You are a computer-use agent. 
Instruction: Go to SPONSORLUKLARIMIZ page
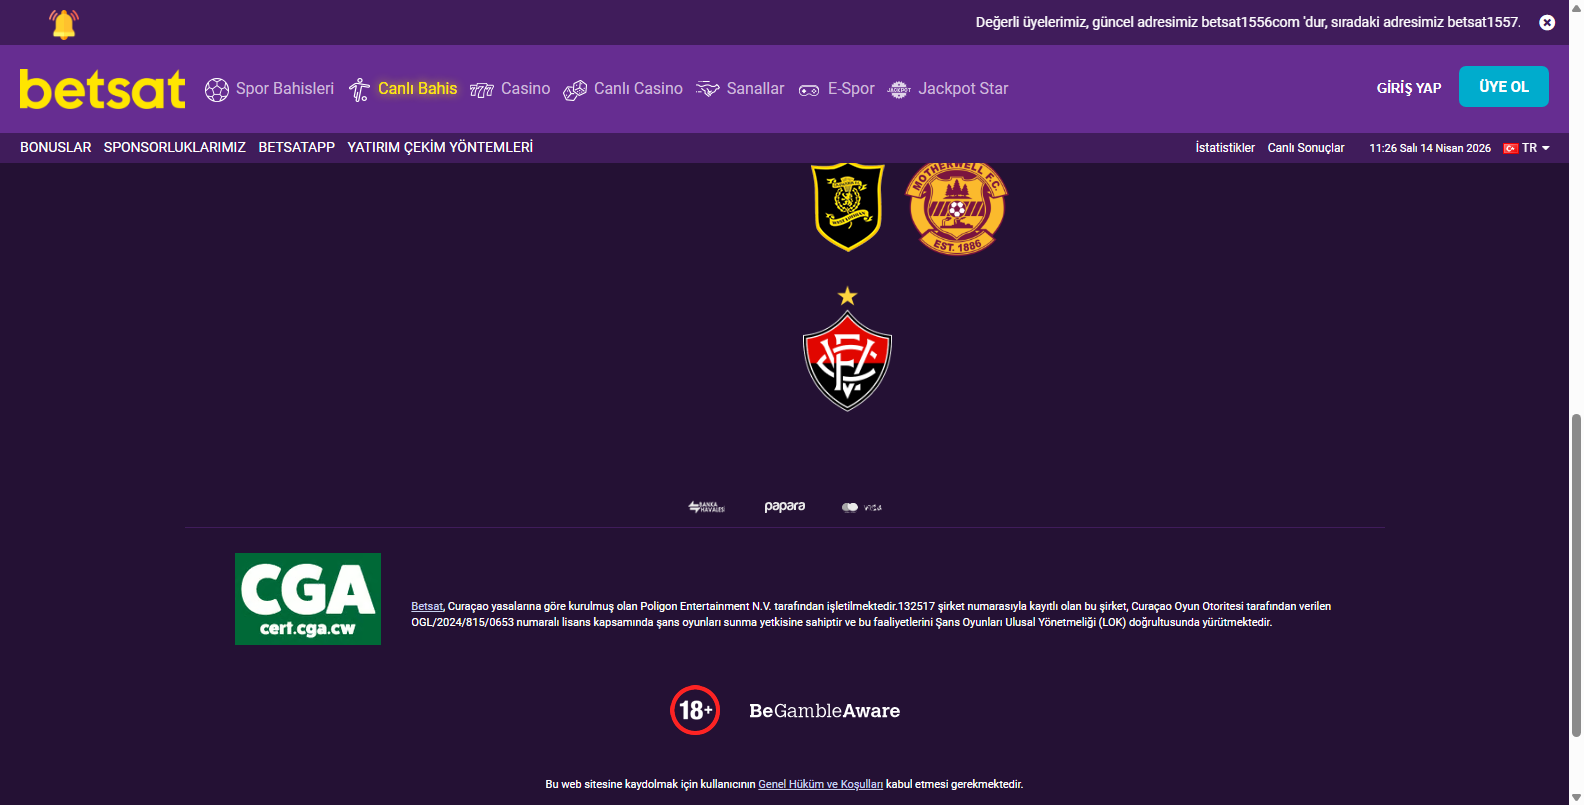[175, 147]
